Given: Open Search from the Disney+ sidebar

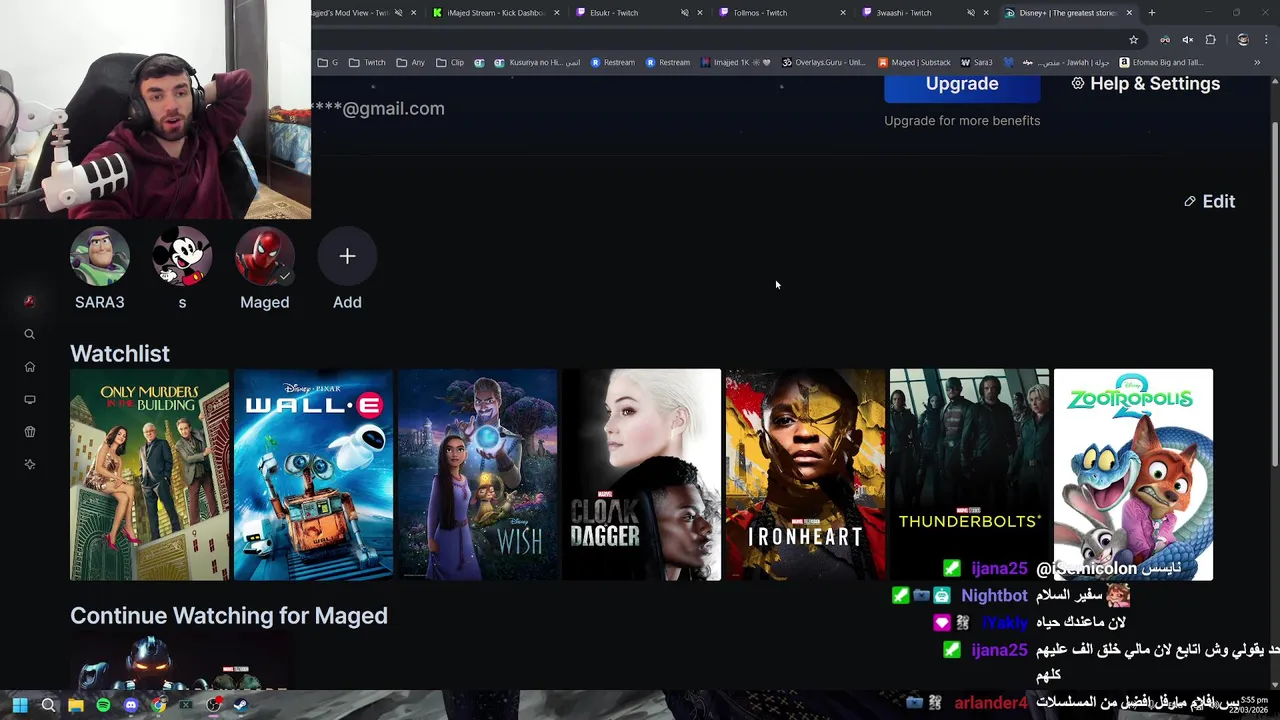Looking at the screenshot, I should coord(29,334).
